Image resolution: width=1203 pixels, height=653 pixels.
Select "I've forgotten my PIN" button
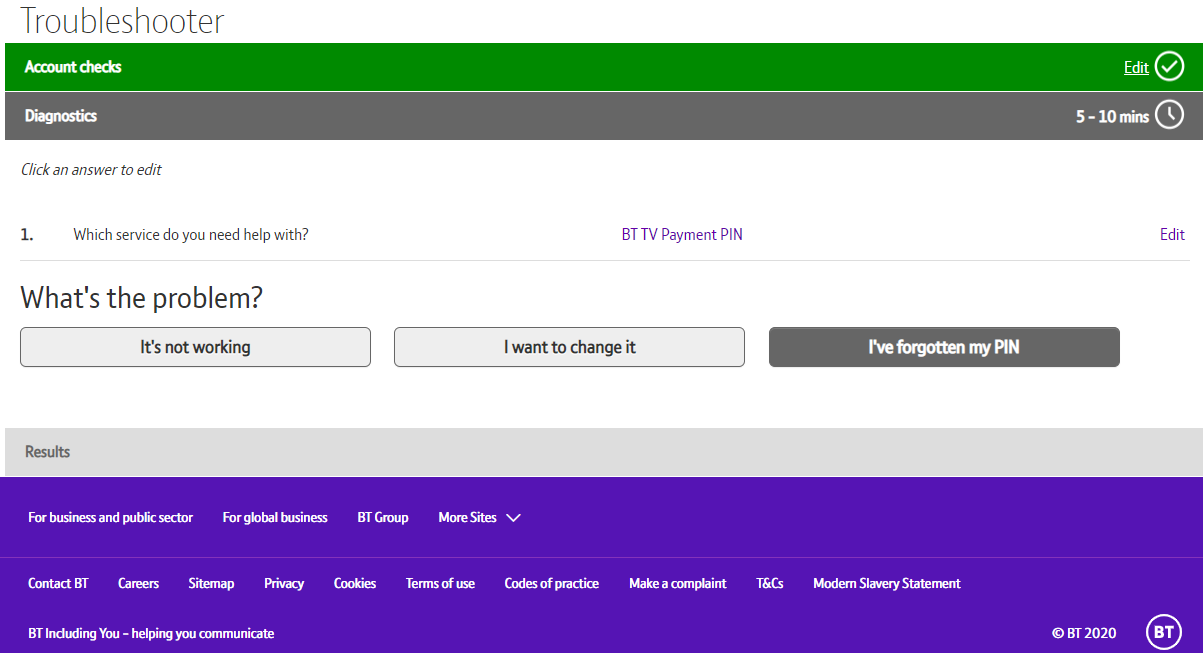tap(943, 347)
